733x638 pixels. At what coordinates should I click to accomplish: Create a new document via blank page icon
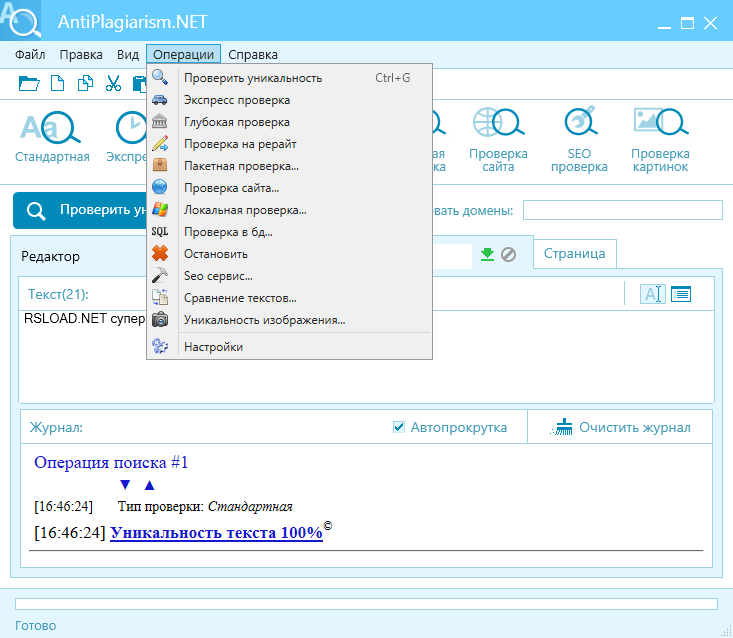tap(57, 83)
